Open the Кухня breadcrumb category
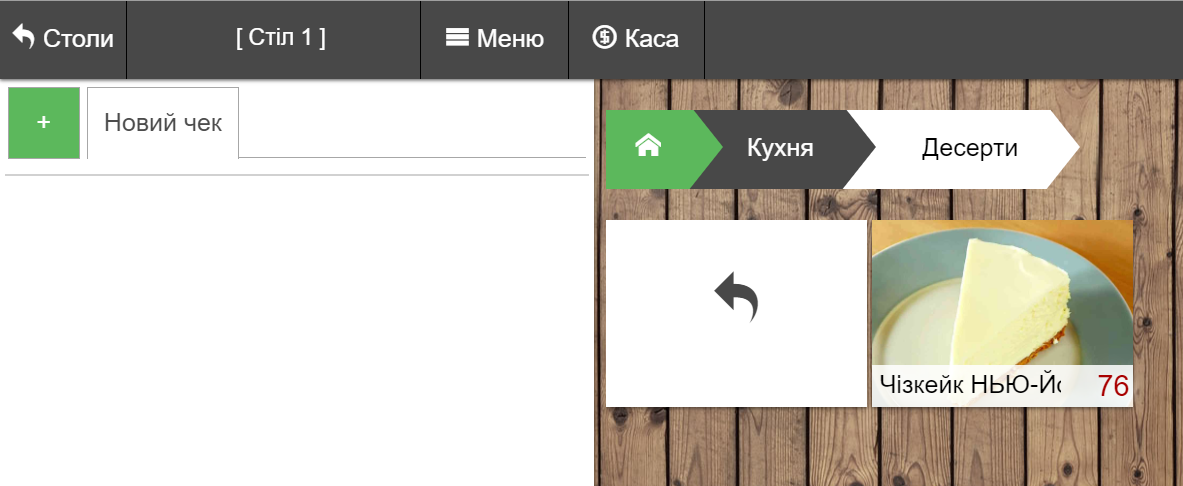1183x486 pixels. point(780,148)
